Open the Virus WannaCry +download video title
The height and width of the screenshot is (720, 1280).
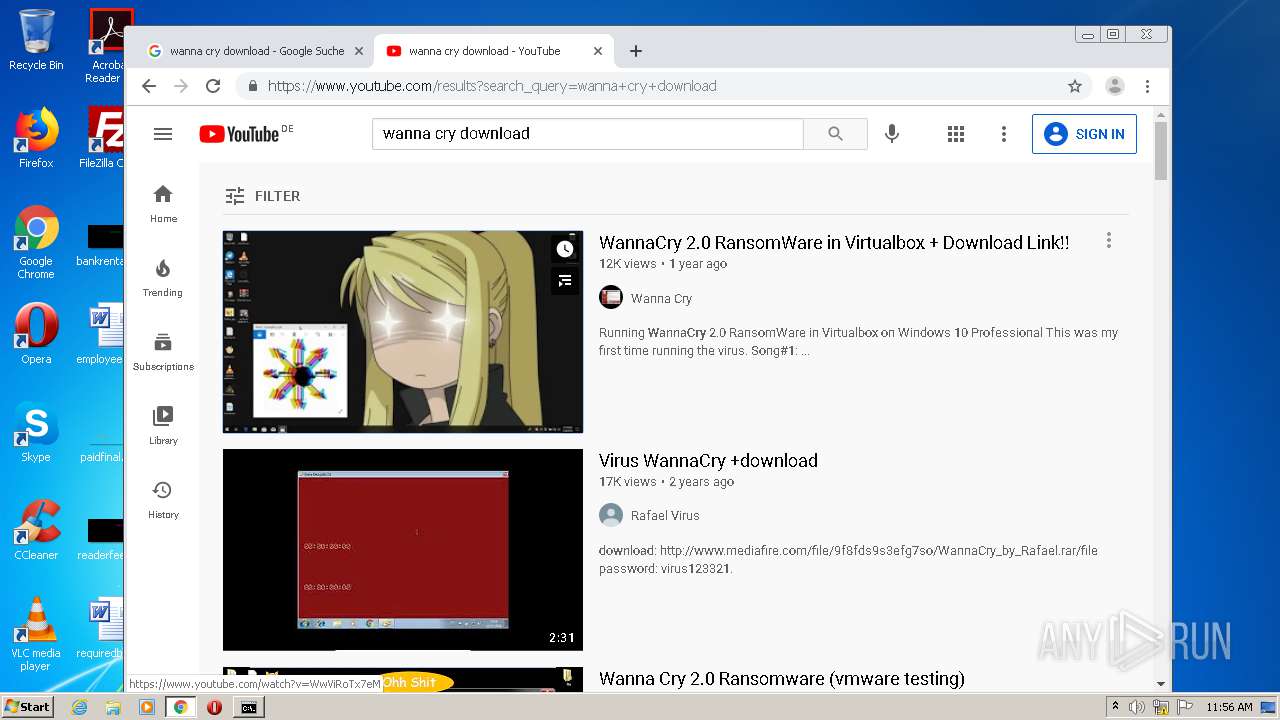click(708, 461)
